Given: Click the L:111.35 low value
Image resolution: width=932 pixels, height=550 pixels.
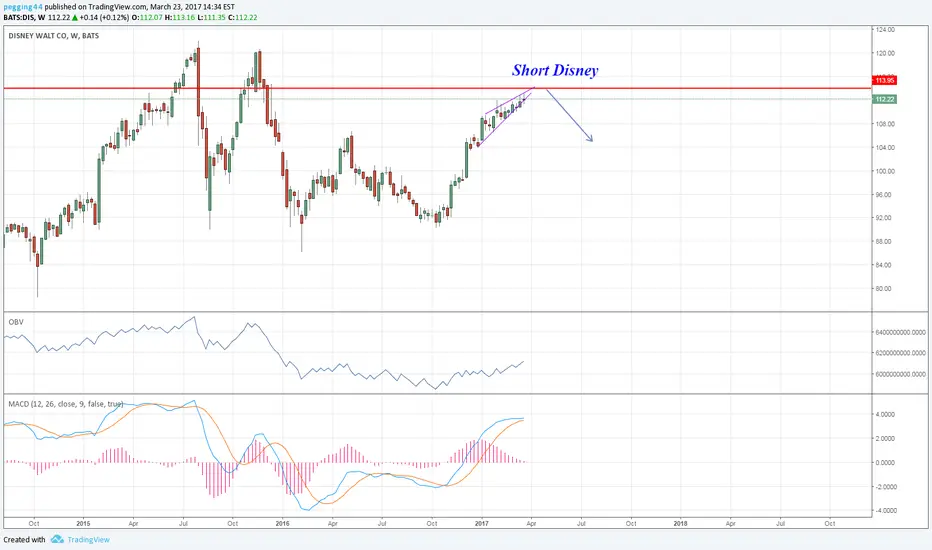Looking at the screenshot, I should point(211,17).
